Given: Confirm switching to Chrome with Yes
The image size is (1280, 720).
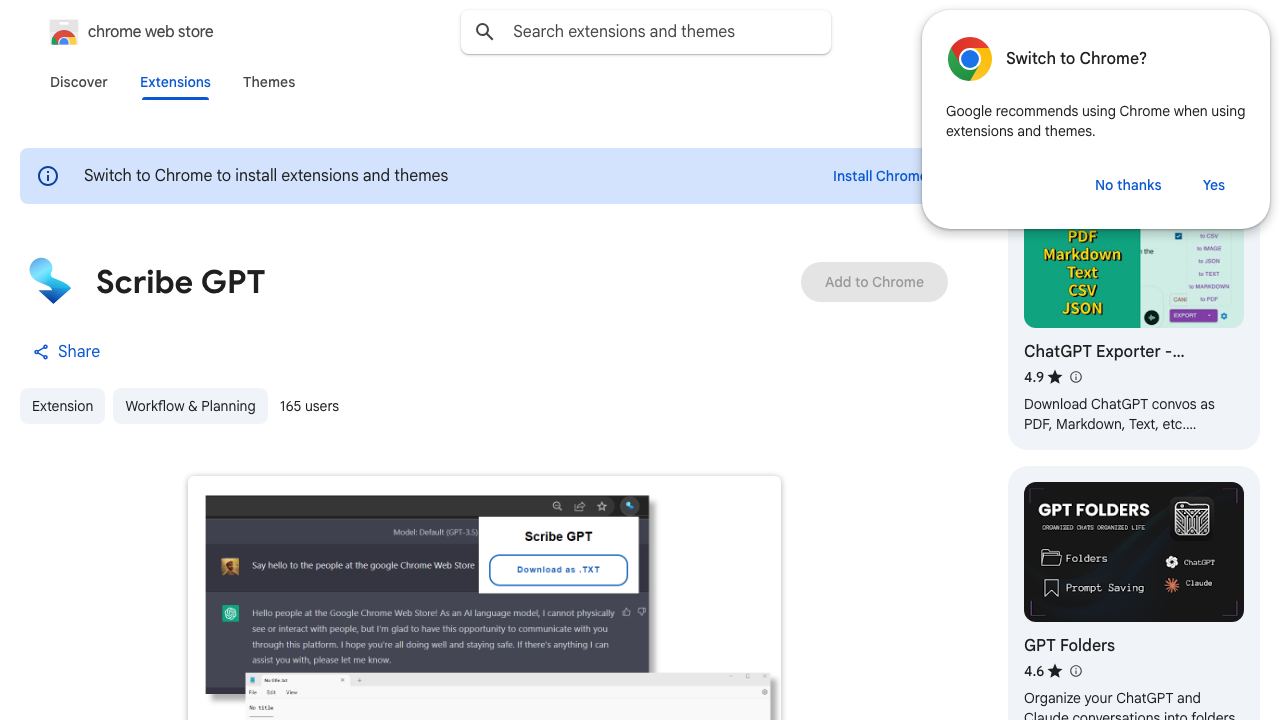Looking at the screenshot, I should [x=1214, y=185].
